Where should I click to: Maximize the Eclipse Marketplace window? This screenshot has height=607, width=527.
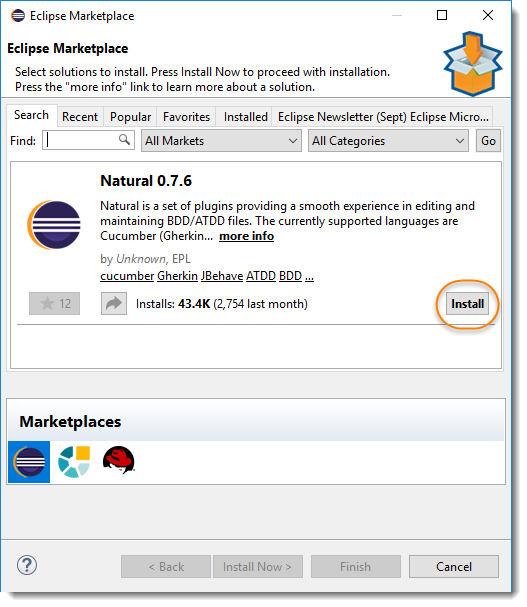tap(442, 15)
